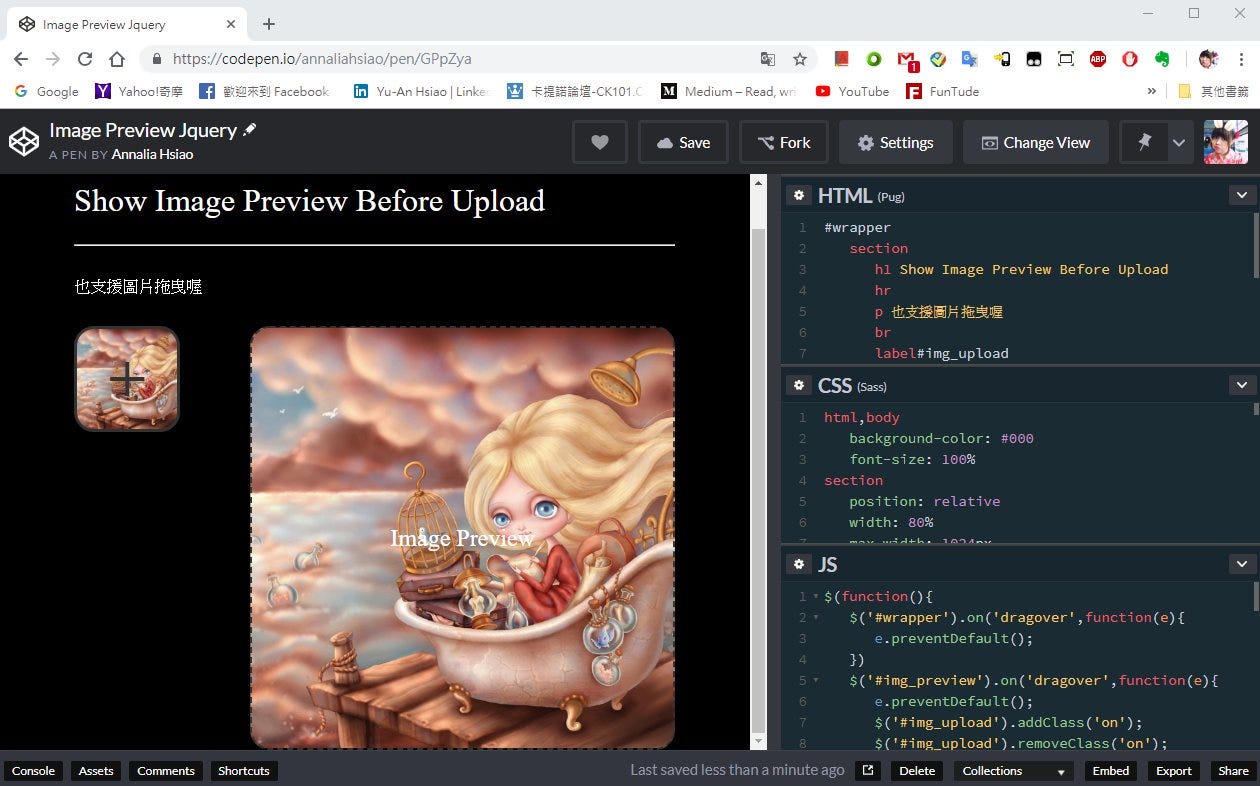This screenshot has height=786, width=1260.
Task: Click the code line 'label#img_upload'
Action: coord(941,353)
